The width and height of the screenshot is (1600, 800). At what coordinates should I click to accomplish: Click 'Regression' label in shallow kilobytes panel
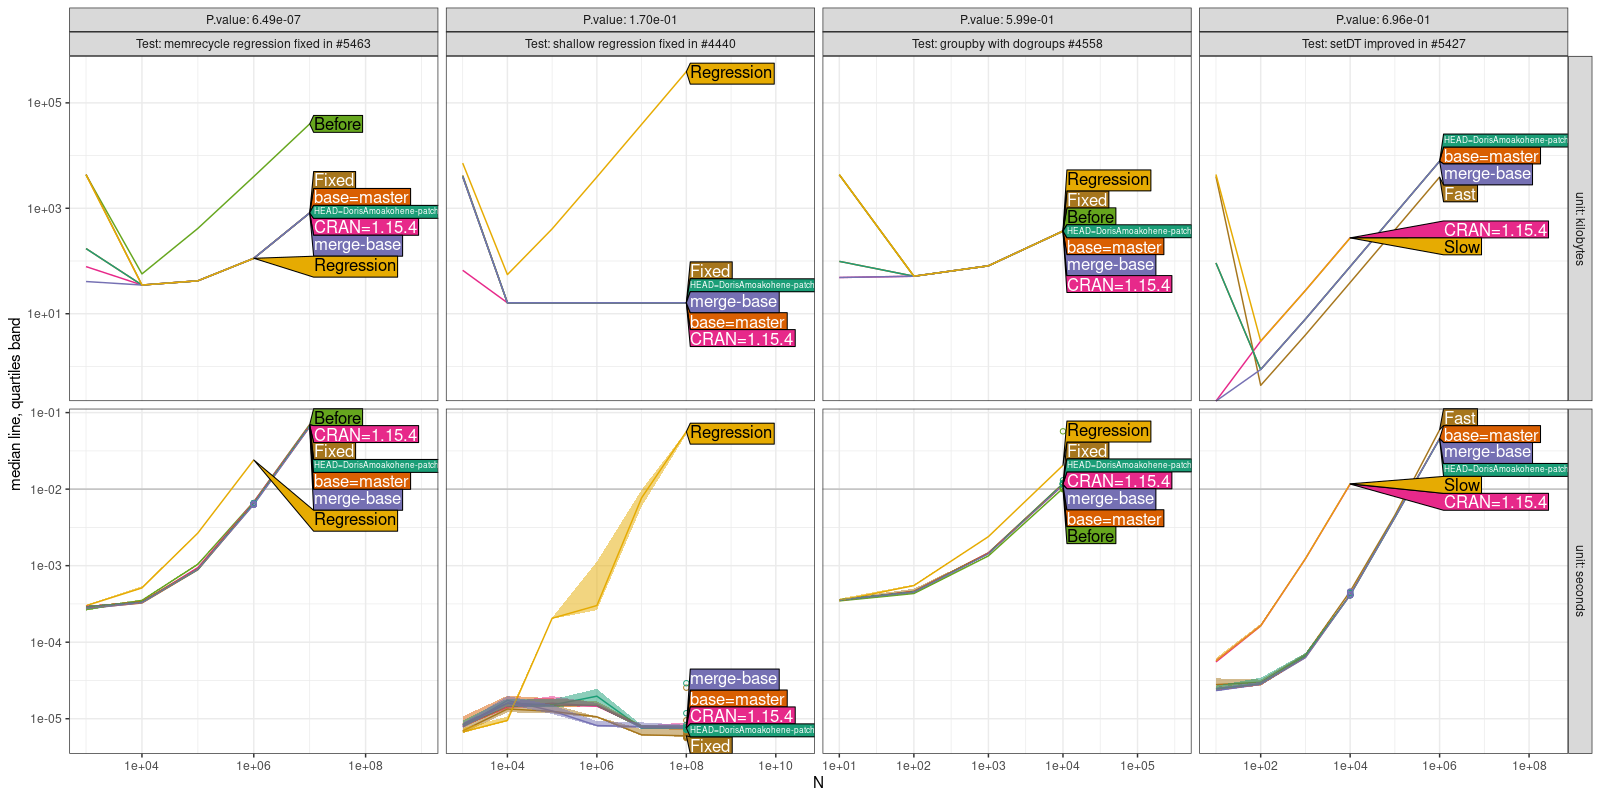click(731, 73)
